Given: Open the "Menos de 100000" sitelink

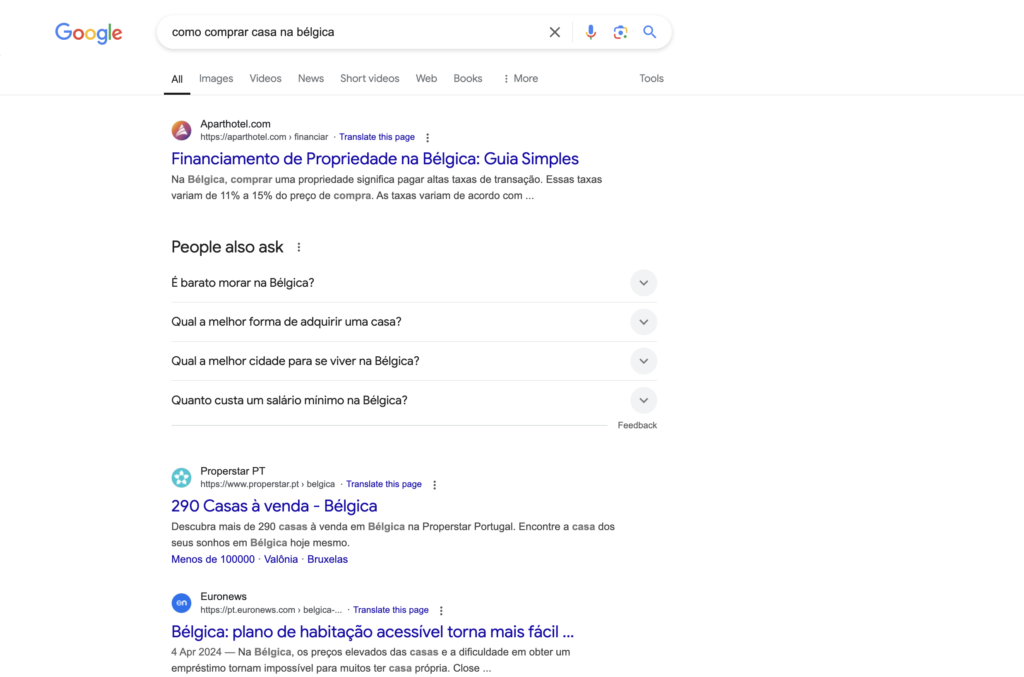Looking at the screenshot, I should point(213,559).
